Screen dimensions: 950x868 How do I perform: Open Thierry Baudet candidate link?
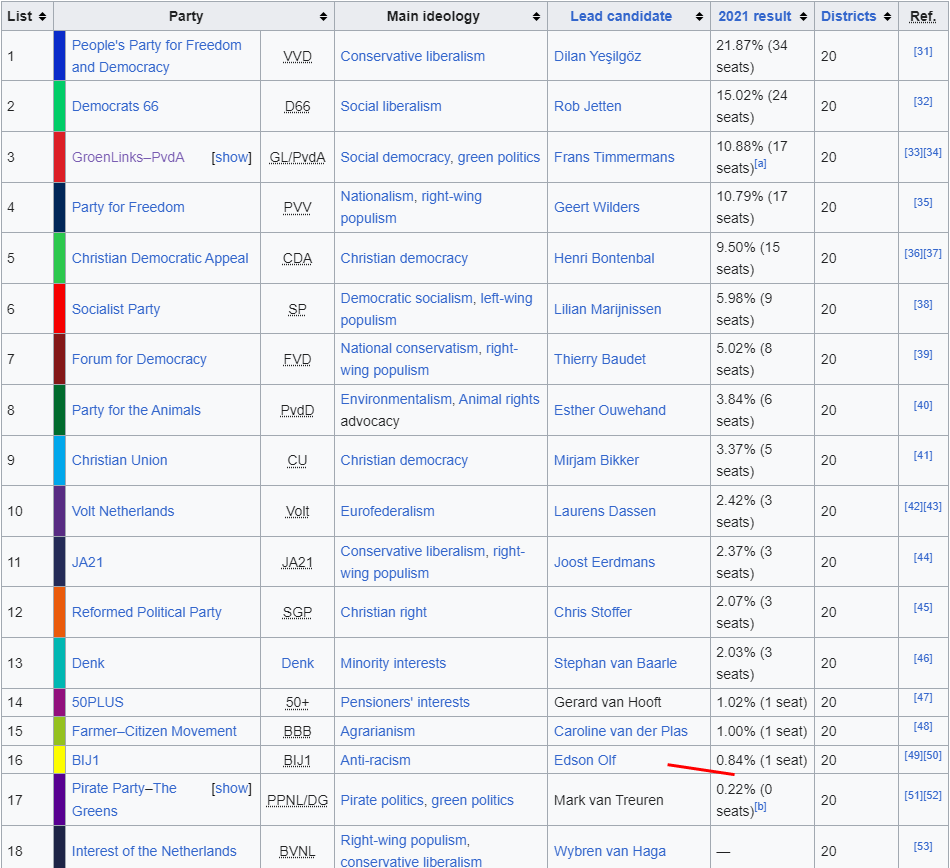point(600,360)
